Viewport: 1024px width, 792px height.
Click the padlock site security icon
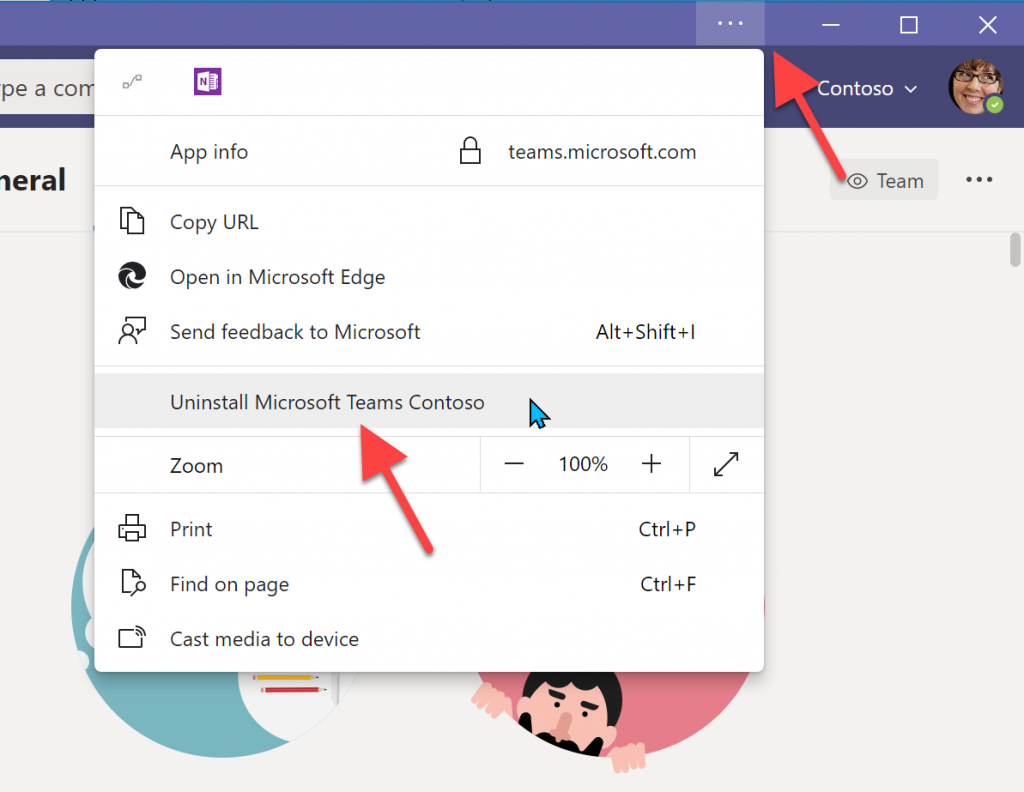[x=470, y=151]
